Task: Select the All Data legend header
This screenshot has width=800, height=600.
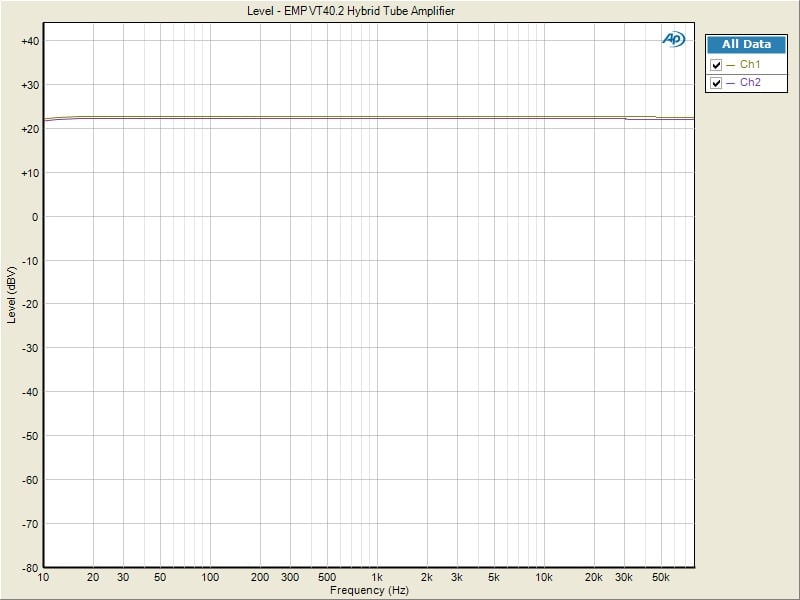Action: point(746,44)
